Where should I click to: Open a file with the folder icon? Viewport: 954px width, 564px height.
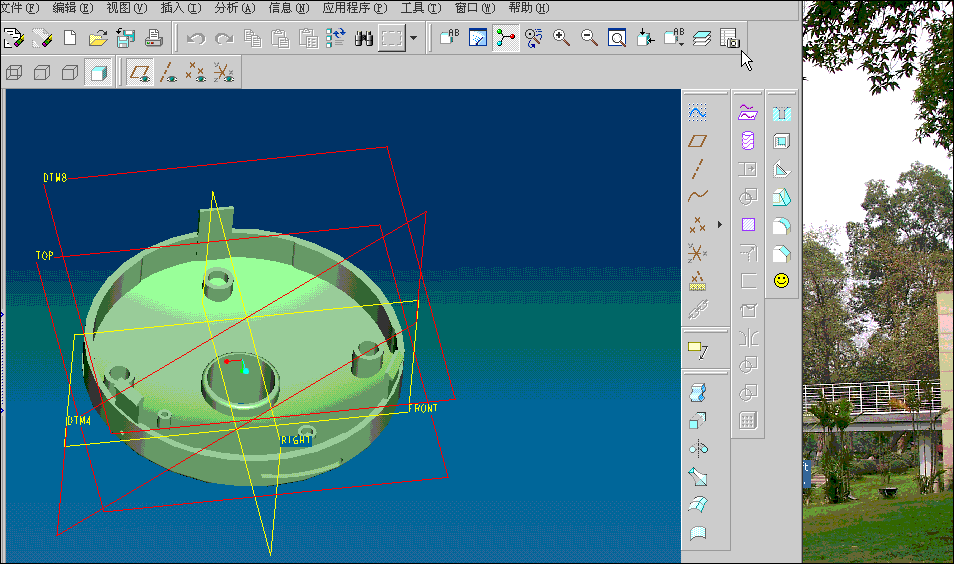98,38
